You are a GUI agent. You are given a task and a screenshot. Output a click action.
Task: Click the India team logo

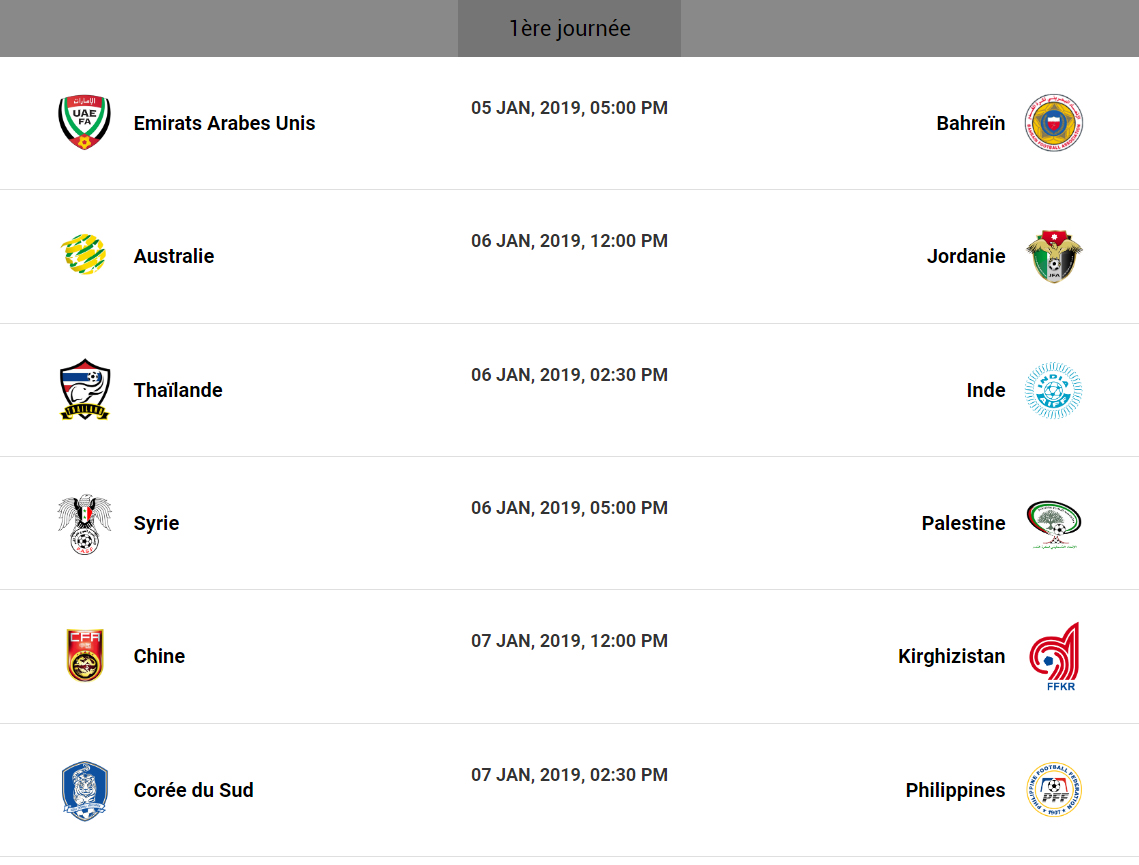click(1054, 390)
